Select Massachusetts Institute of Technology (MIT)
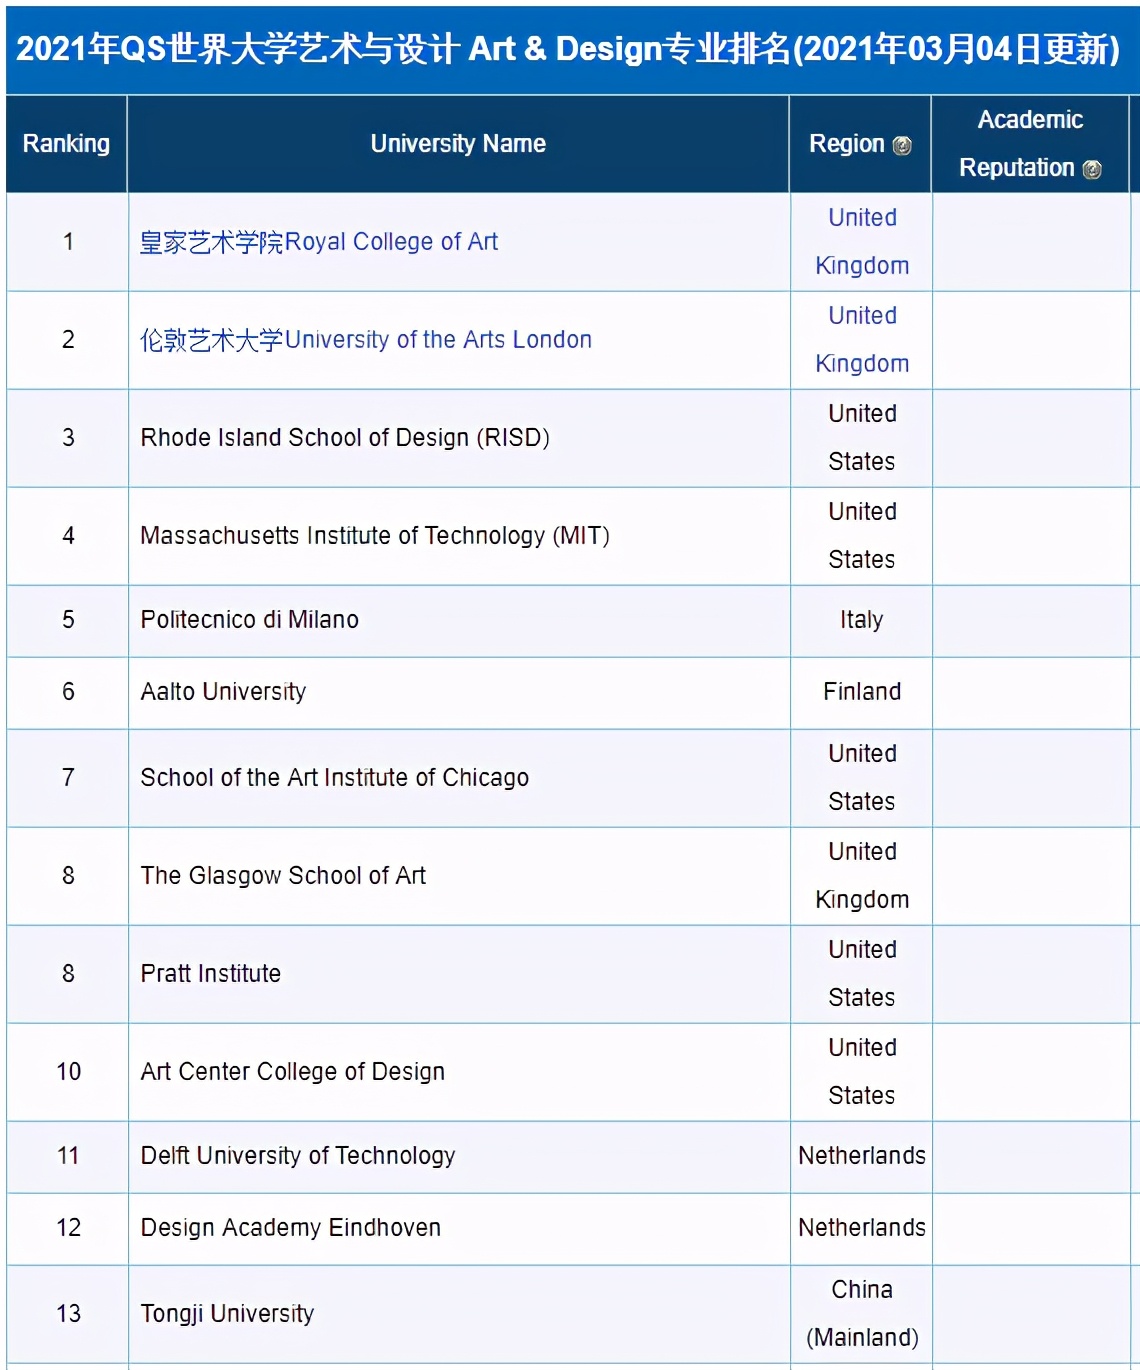The image size is (1140, 1370). [375, 536]
